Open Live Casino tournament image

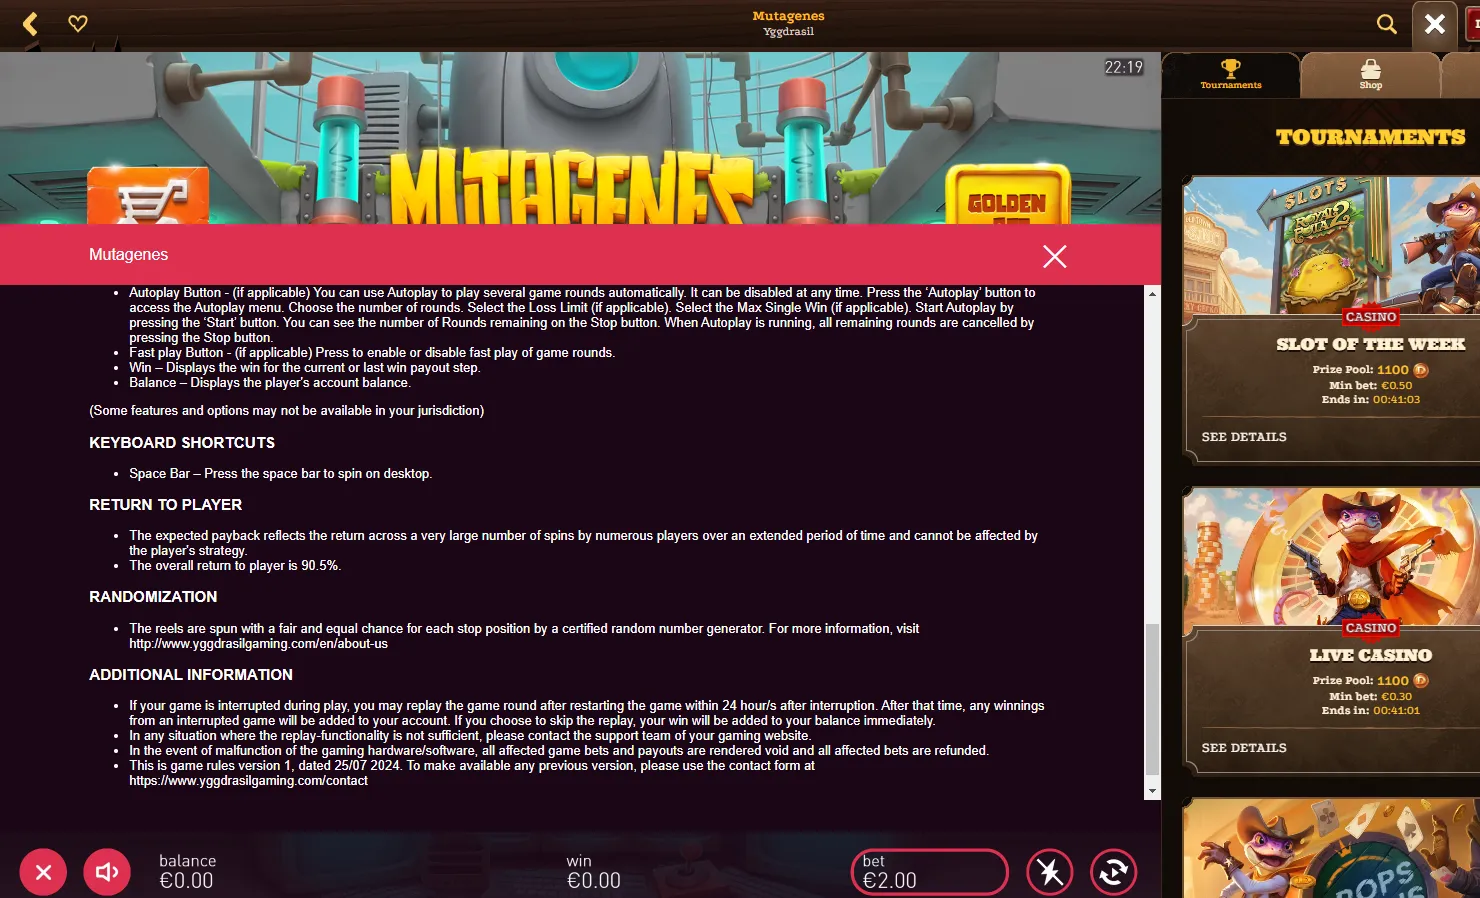click(1331, 557)
